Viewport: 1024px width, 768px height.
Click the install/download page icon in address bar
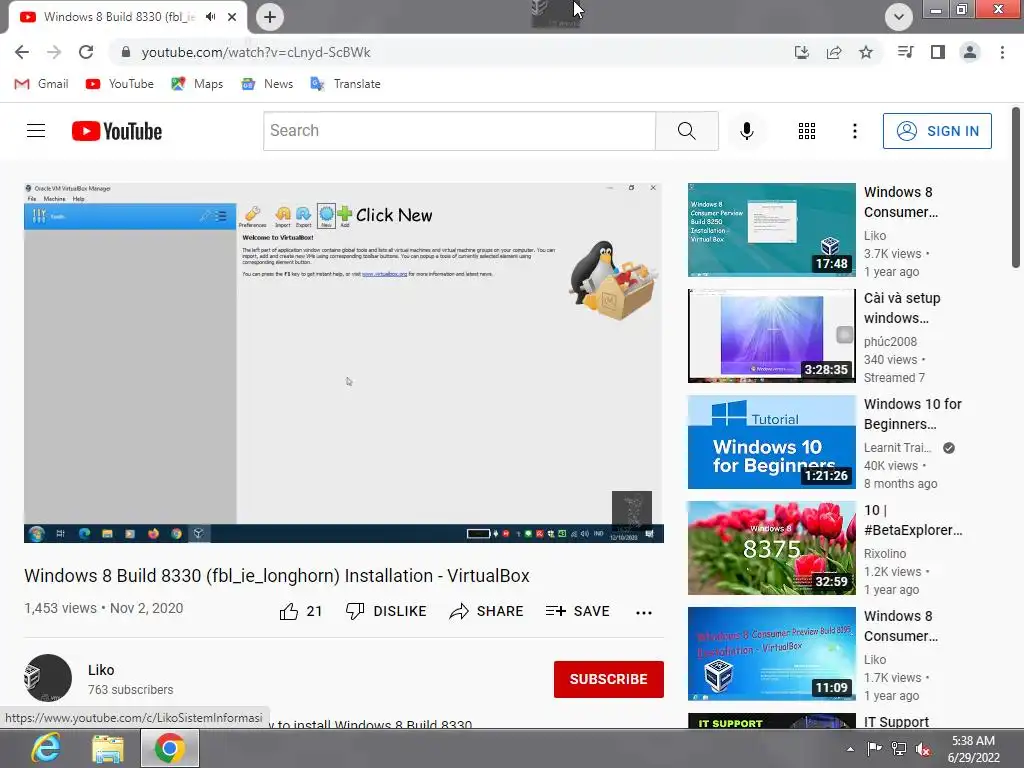tap(802, 52)
